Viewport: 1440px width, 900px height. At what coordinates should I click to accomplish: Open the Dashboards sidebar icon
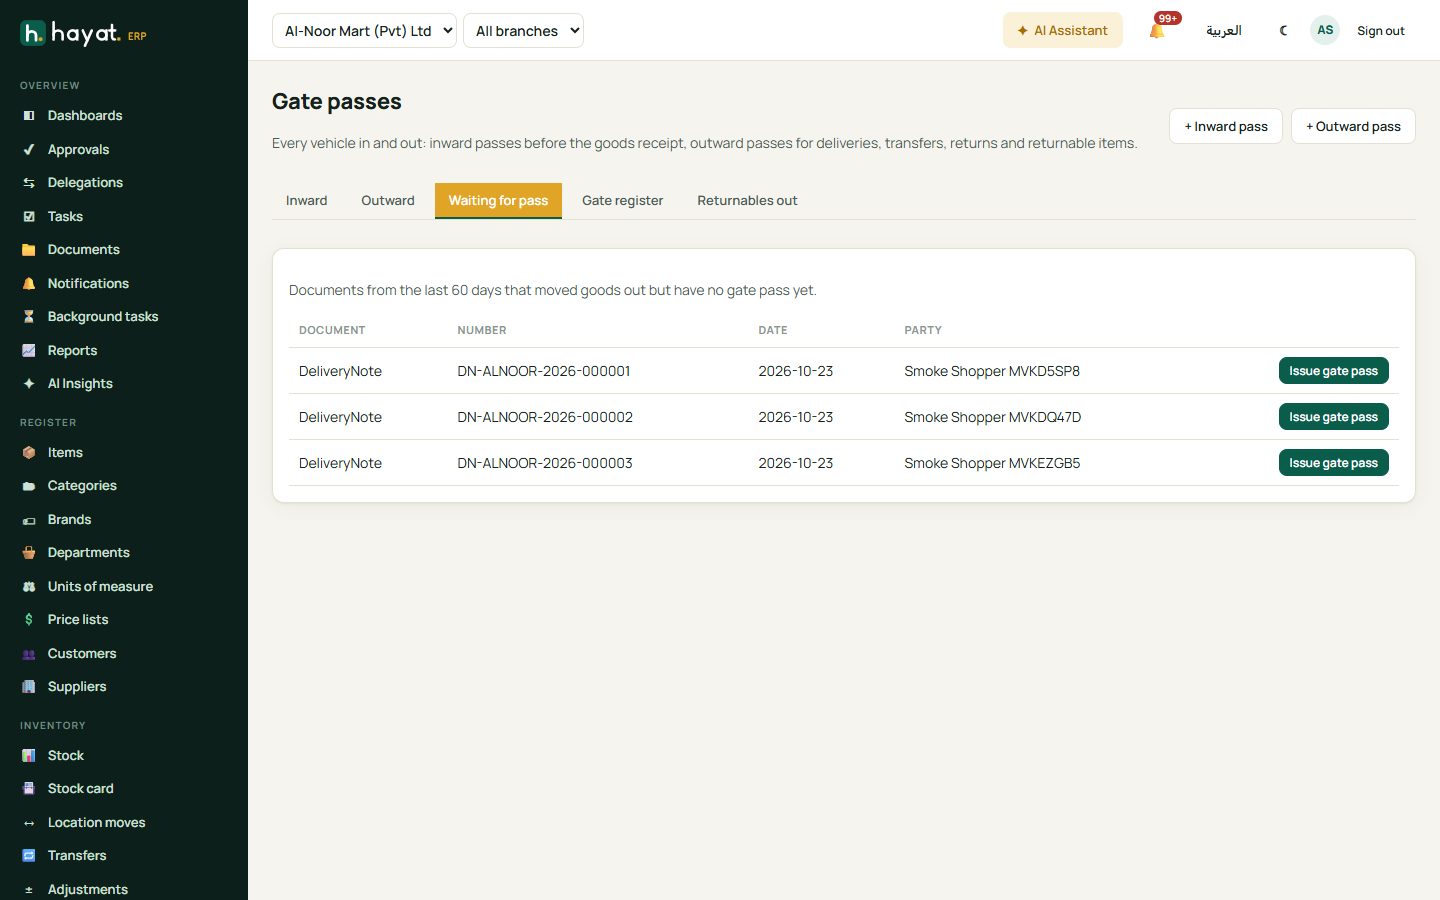tap(29, 116)
